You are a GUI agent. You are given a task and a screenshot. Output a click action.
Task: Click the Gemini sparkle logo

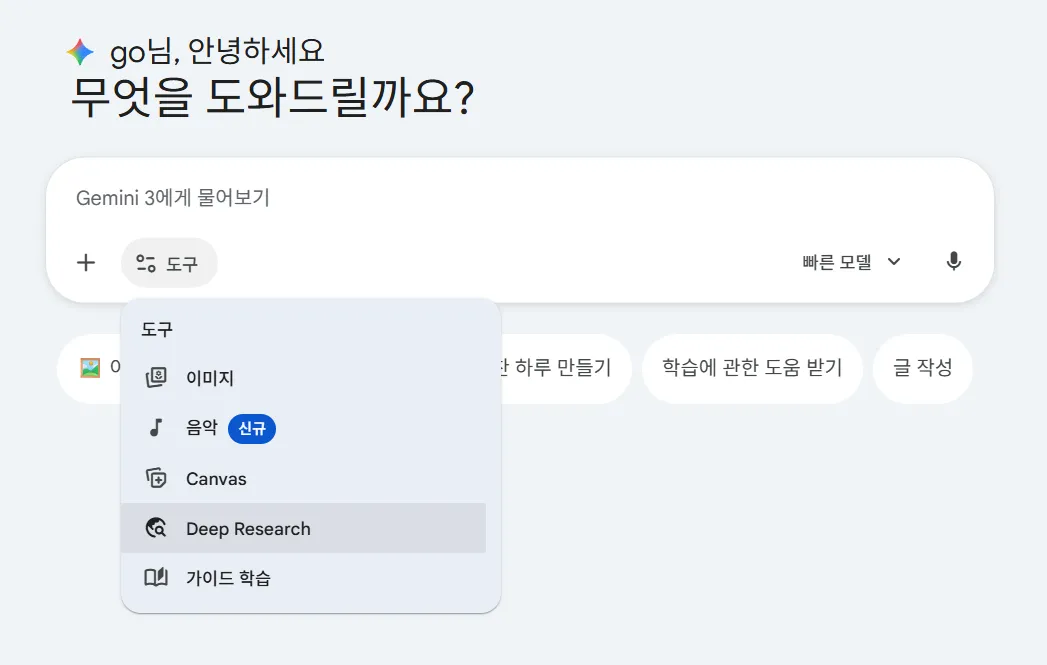pos(81,52)
